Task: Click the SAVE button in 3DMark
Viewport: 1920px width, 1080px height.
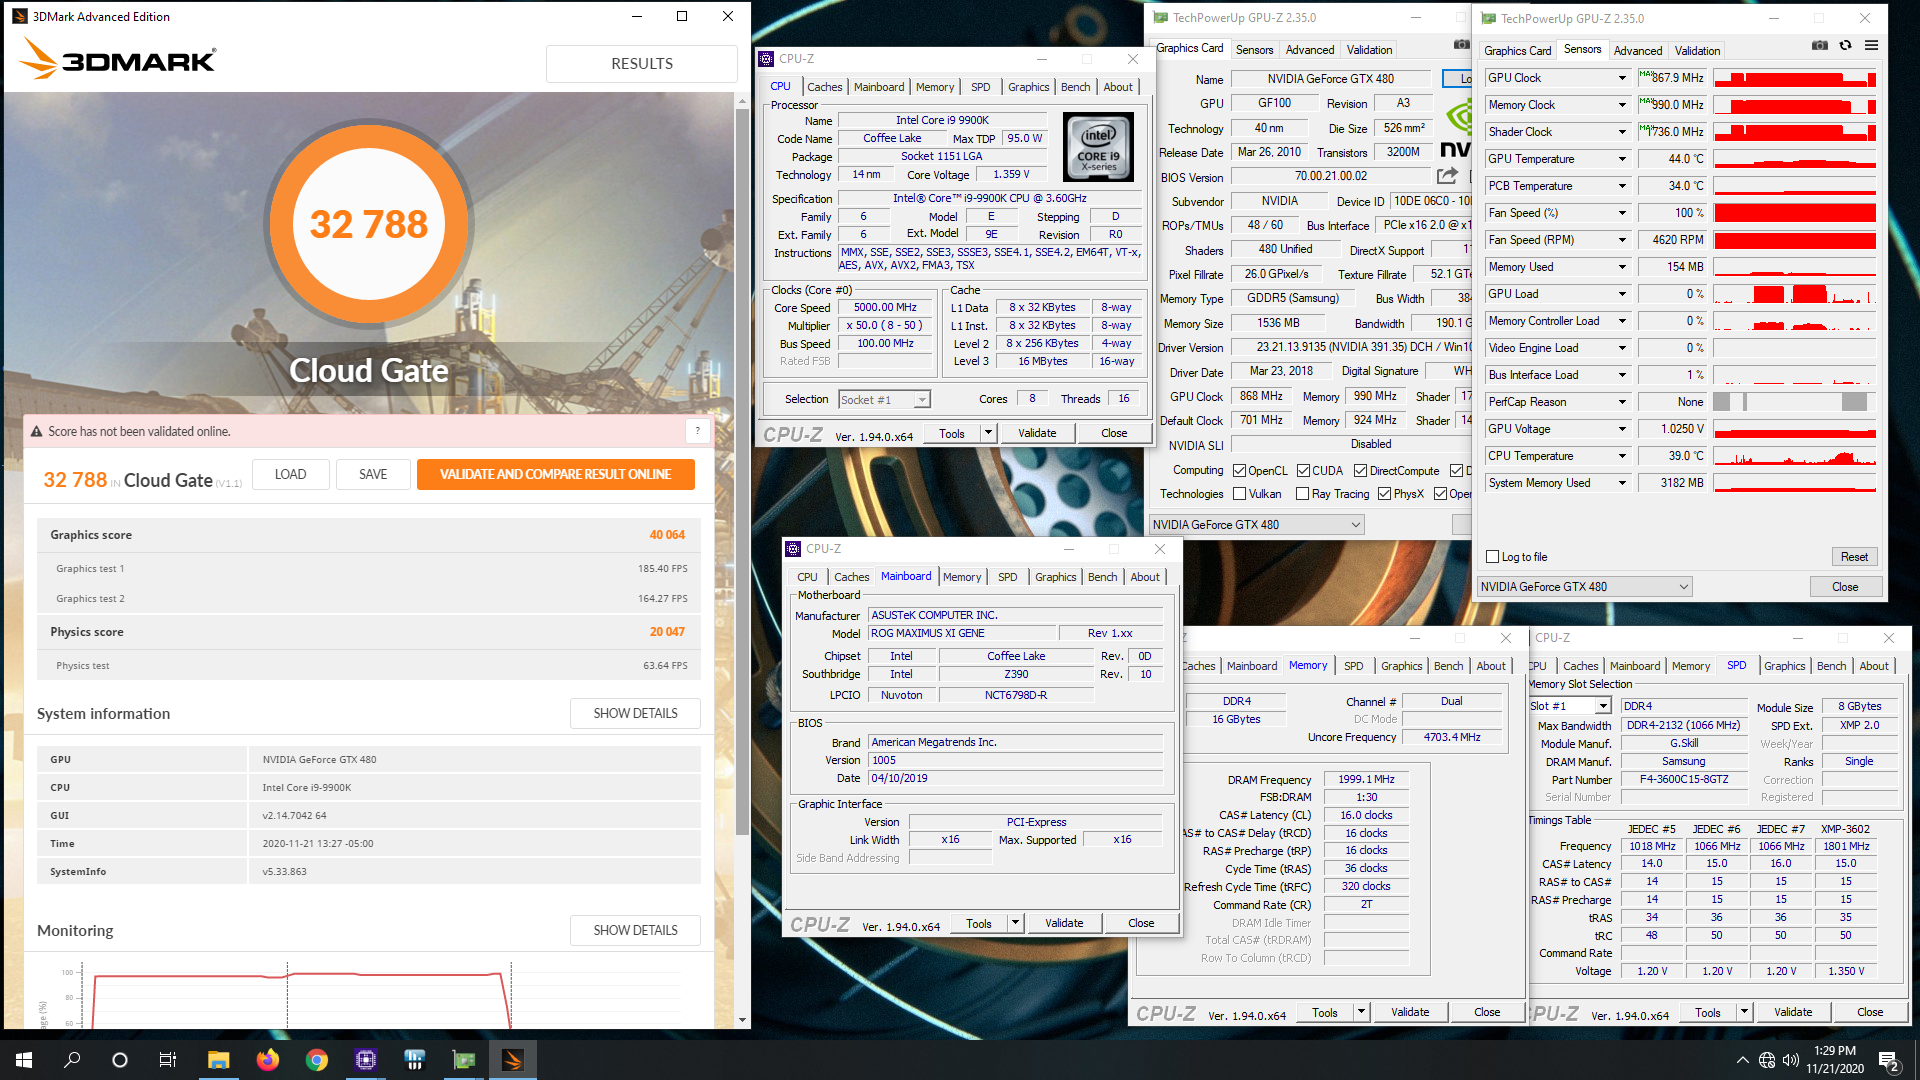Action: click(373, 474)
